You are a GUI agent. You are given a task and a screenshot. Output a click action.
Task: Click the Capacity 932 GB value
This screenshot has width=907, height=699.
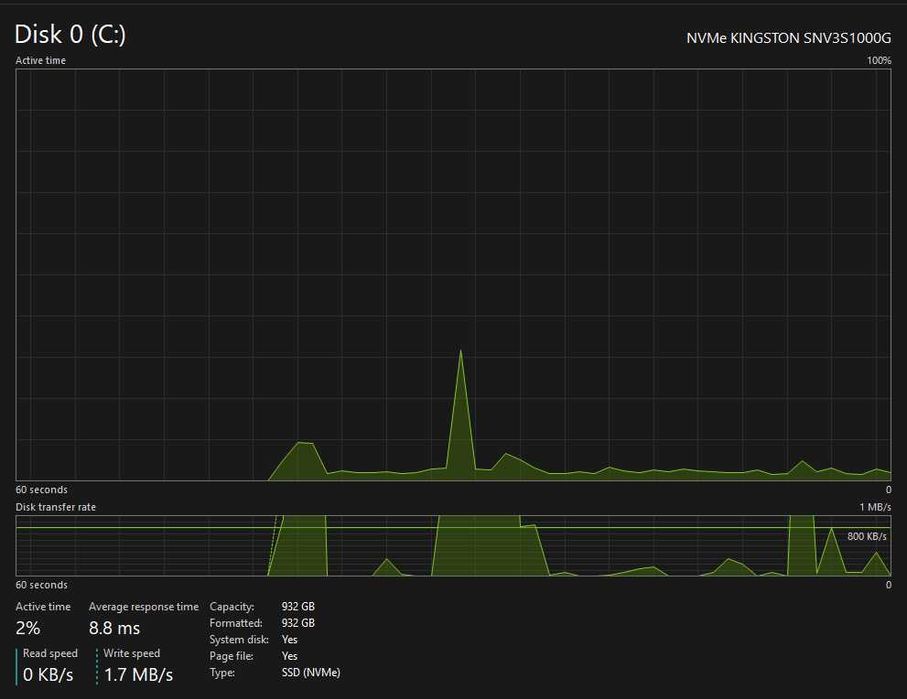point(298,606)
